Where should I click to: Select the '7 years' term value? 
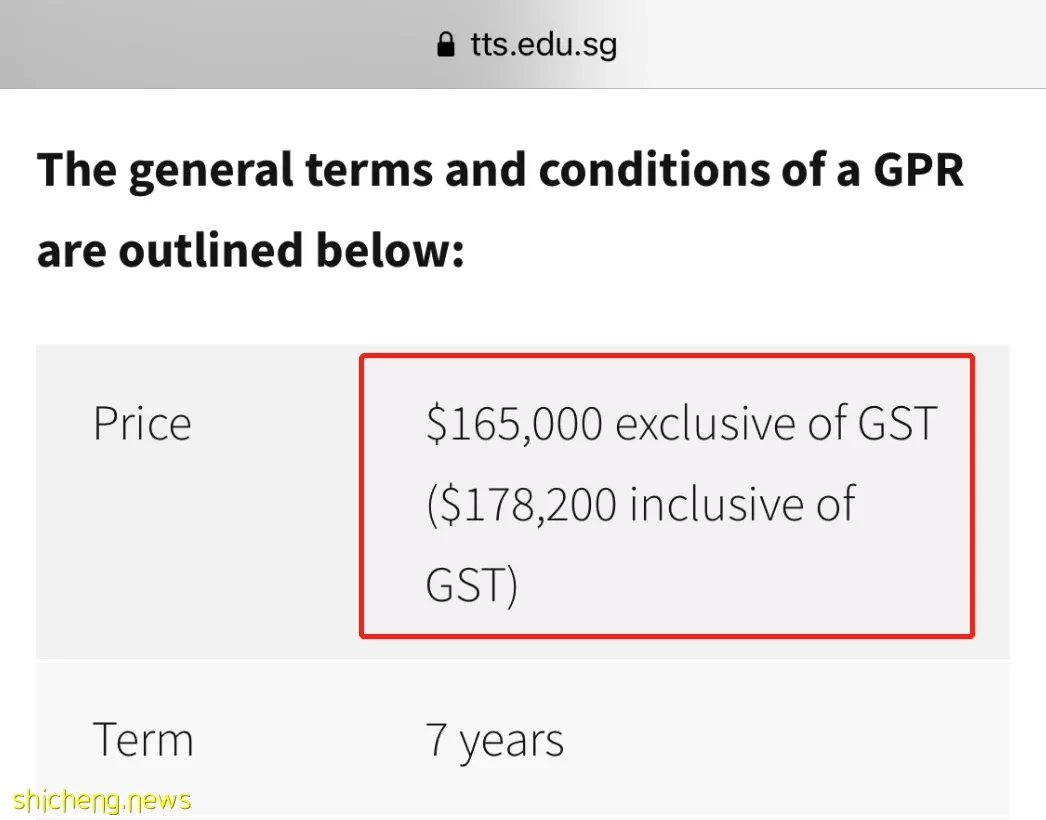[494, 741]
